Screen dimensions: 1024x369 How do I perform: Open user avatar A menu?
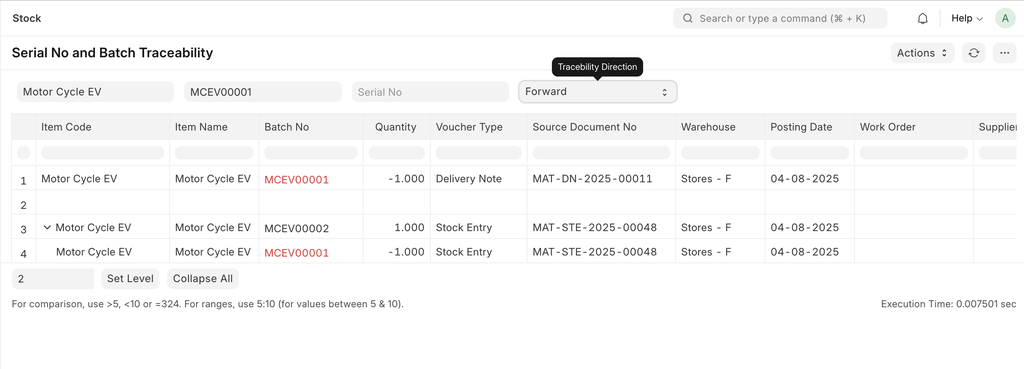[1005, 18]
